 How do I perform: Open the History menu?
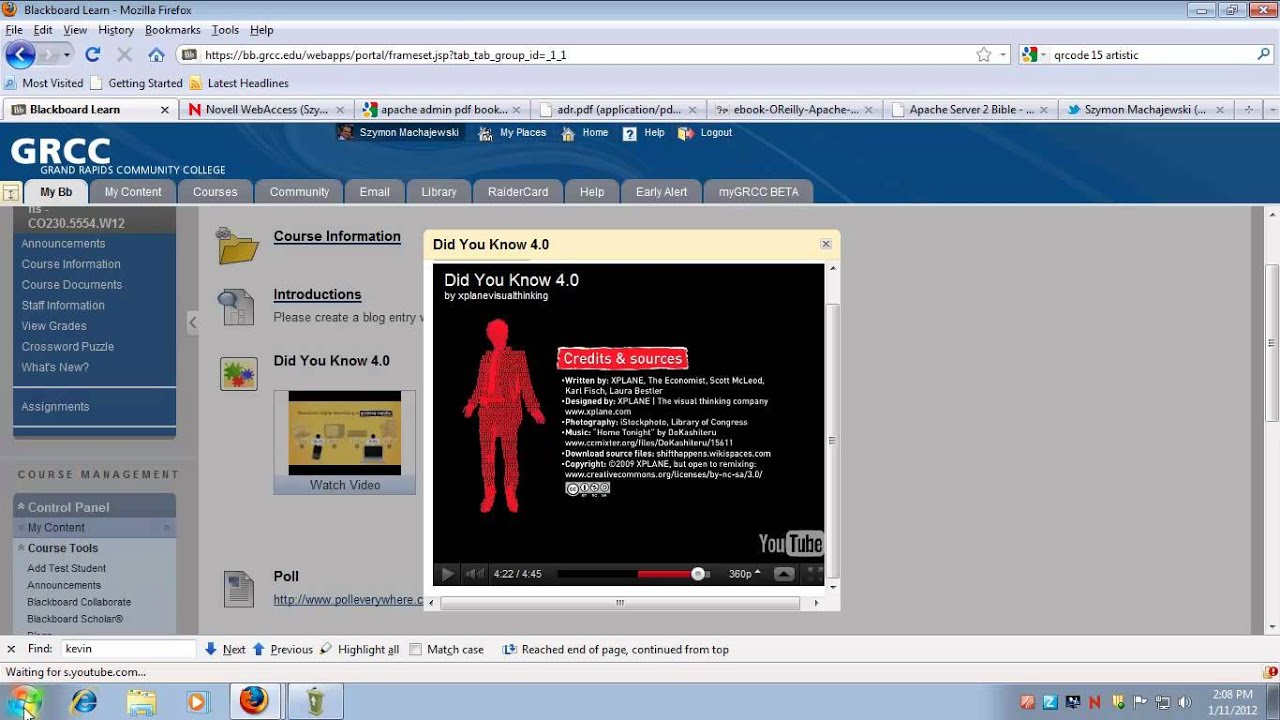click(x=116, y=30)
